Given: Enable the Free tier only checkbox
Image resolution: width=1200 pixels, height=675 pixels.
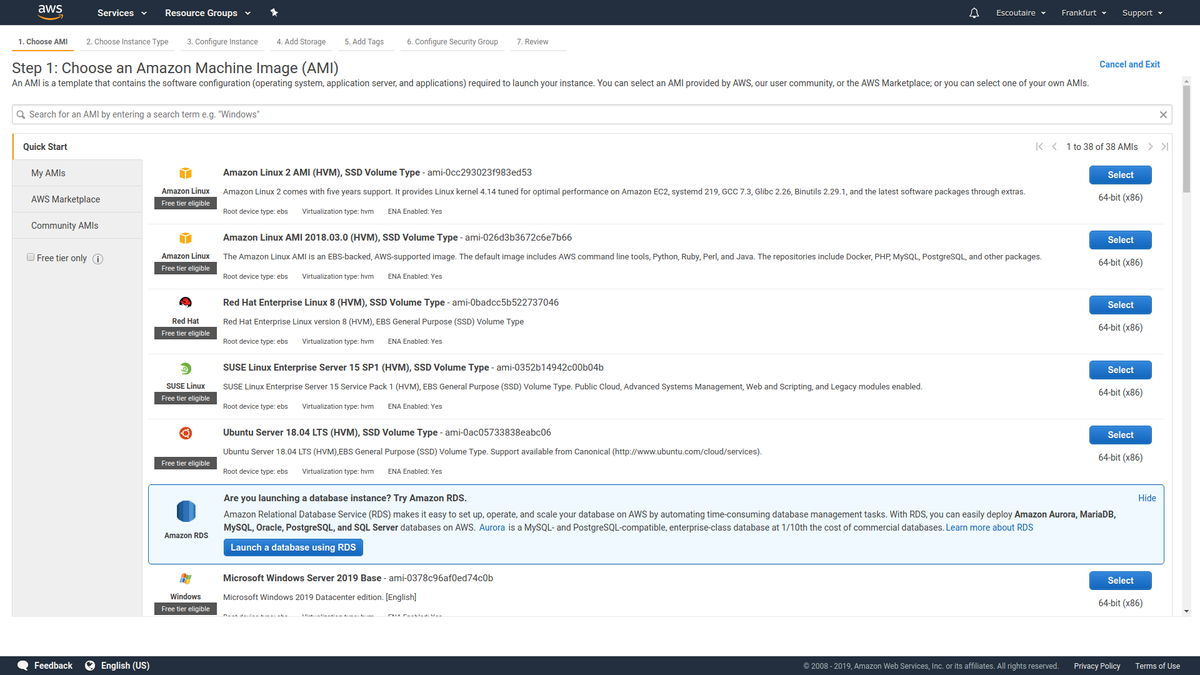Looking at the screenshot, I should pos(31,258).
